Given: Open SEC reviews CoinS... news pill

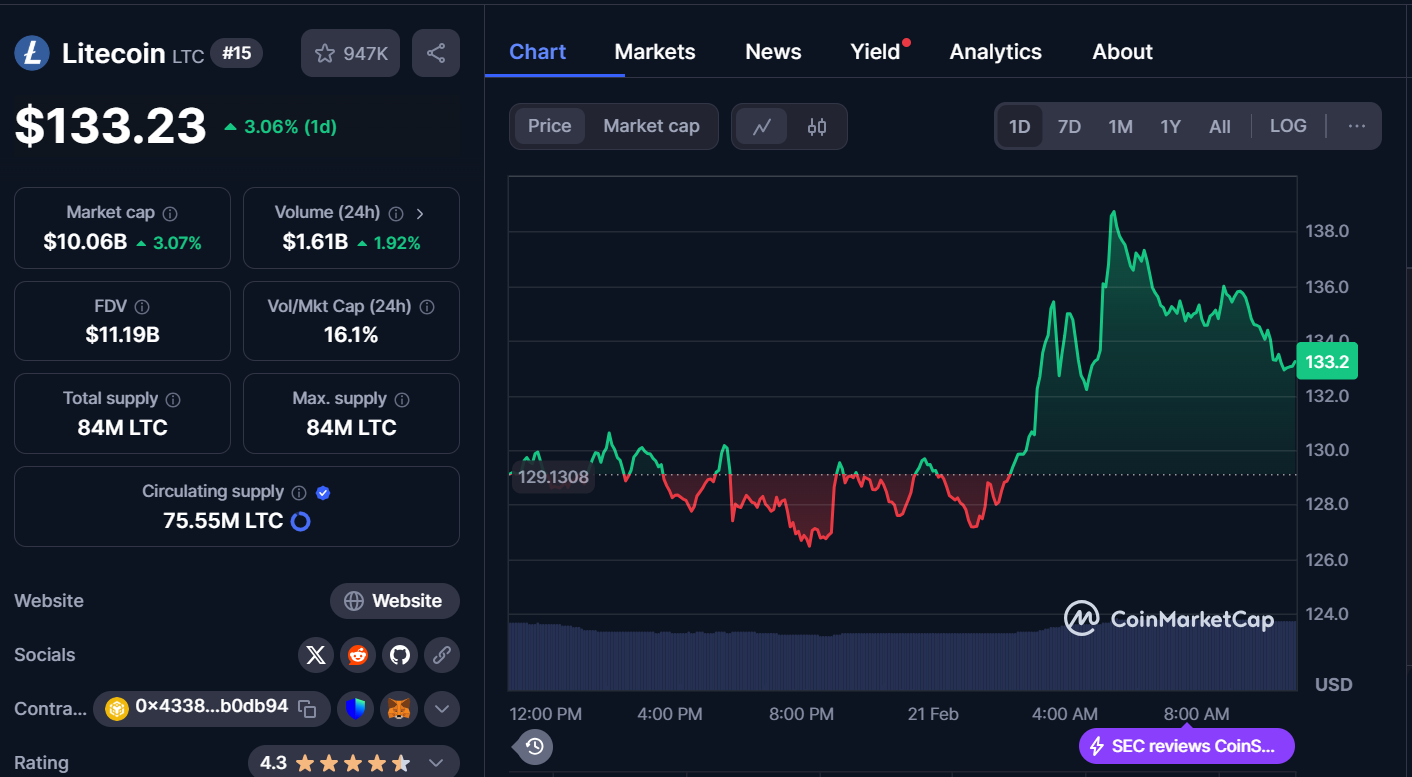Looking at the screenshot, I should coord(1187,746).
